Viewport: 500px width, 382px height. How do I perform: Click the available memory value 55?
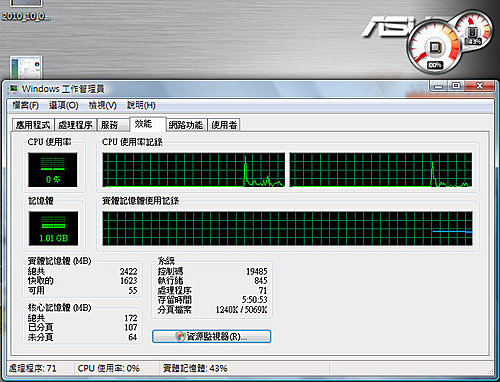(133, 290)
